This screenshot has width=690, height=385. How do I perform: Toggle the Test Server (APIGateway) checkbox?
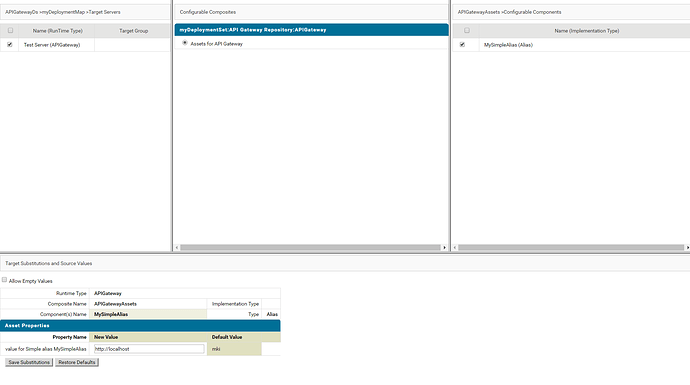(10, 44)
